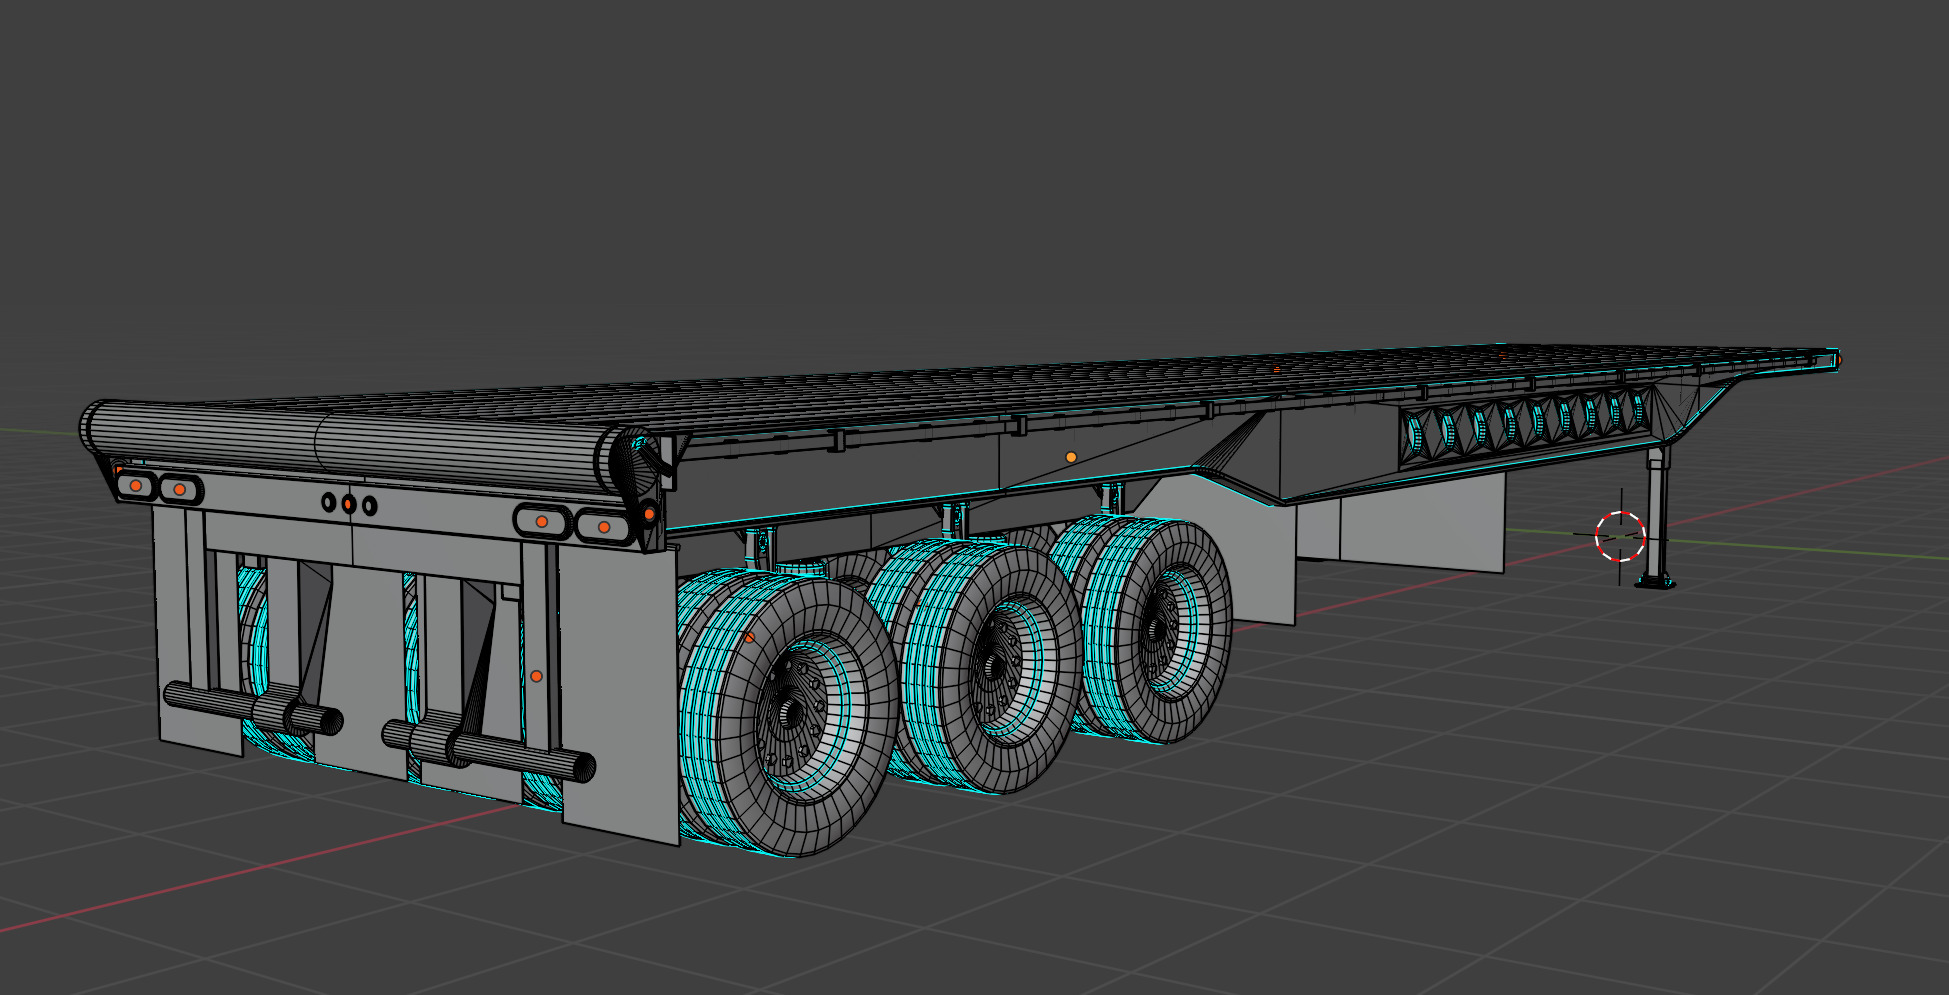This screenshot has height=995, width=1949.
Task: Click the outermost right rear tail light
Action: pos(603,526)
